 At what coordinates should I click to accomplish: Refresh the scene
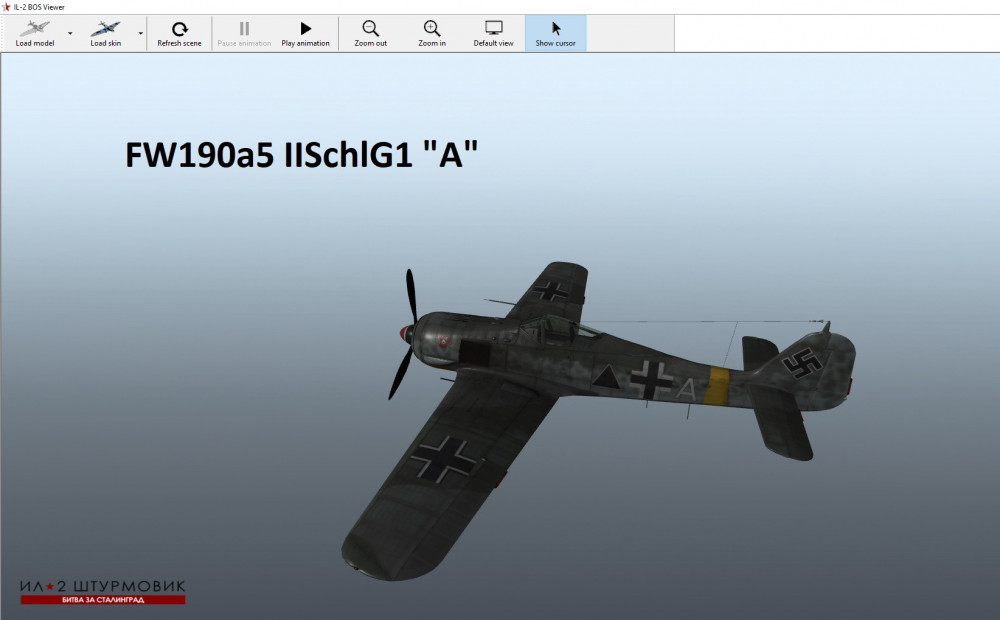179,29
